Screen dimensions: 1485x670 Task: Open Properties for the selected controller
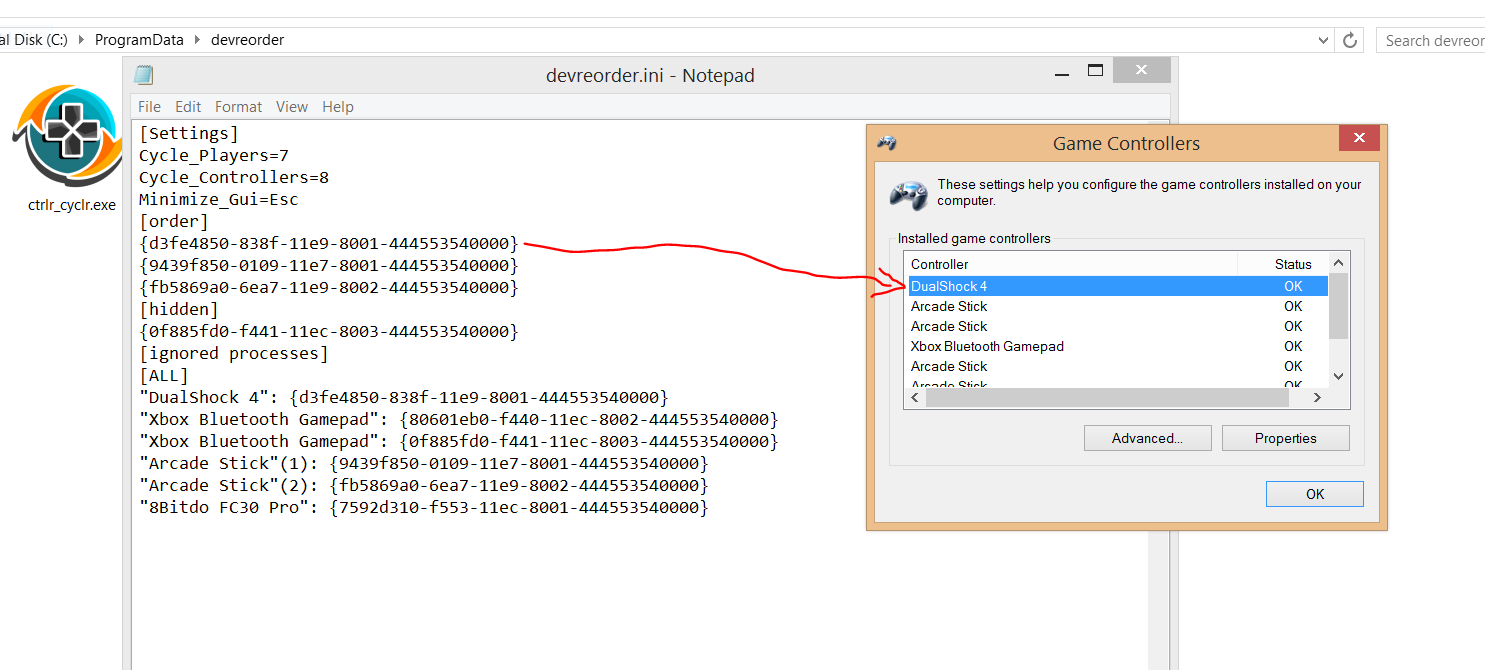point(1286,438)
